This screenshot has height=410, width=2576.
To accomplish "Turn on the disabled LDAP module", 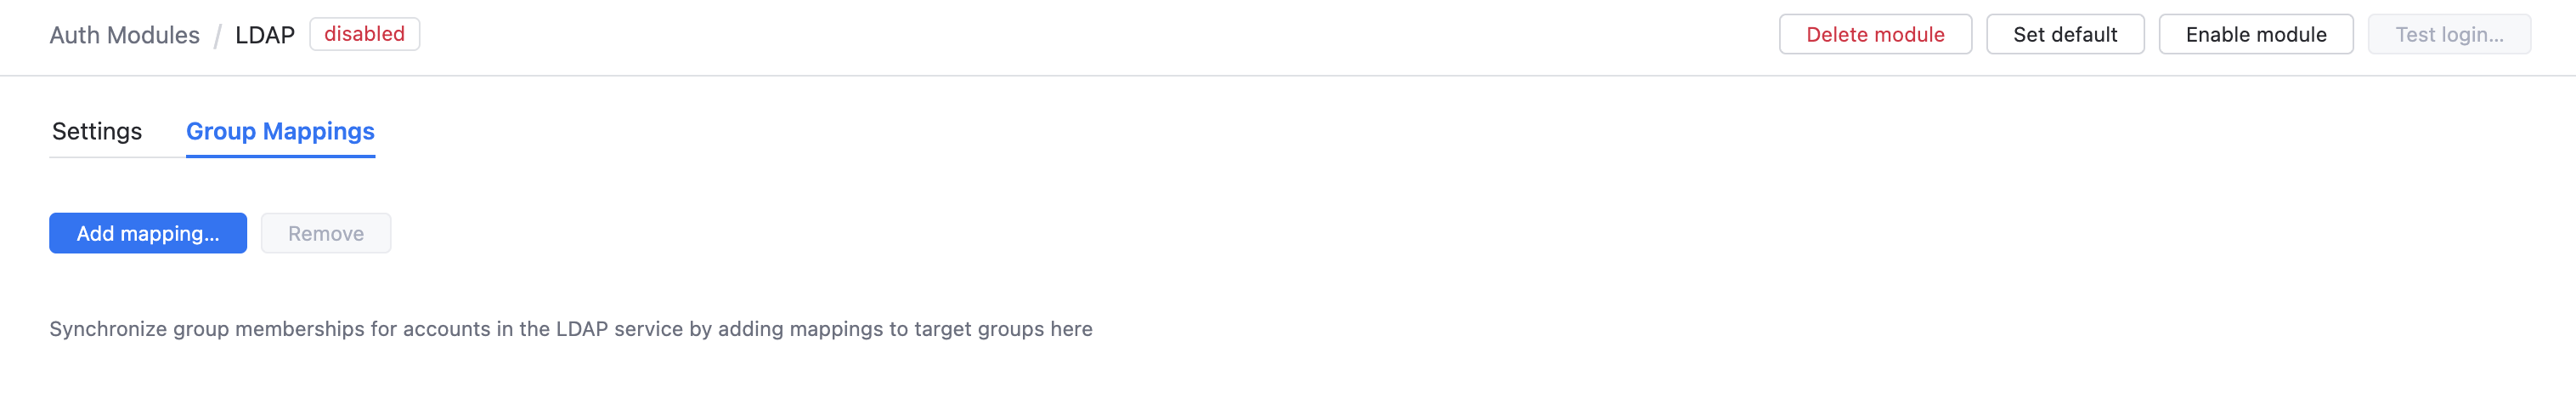I will click(2255, 35).
